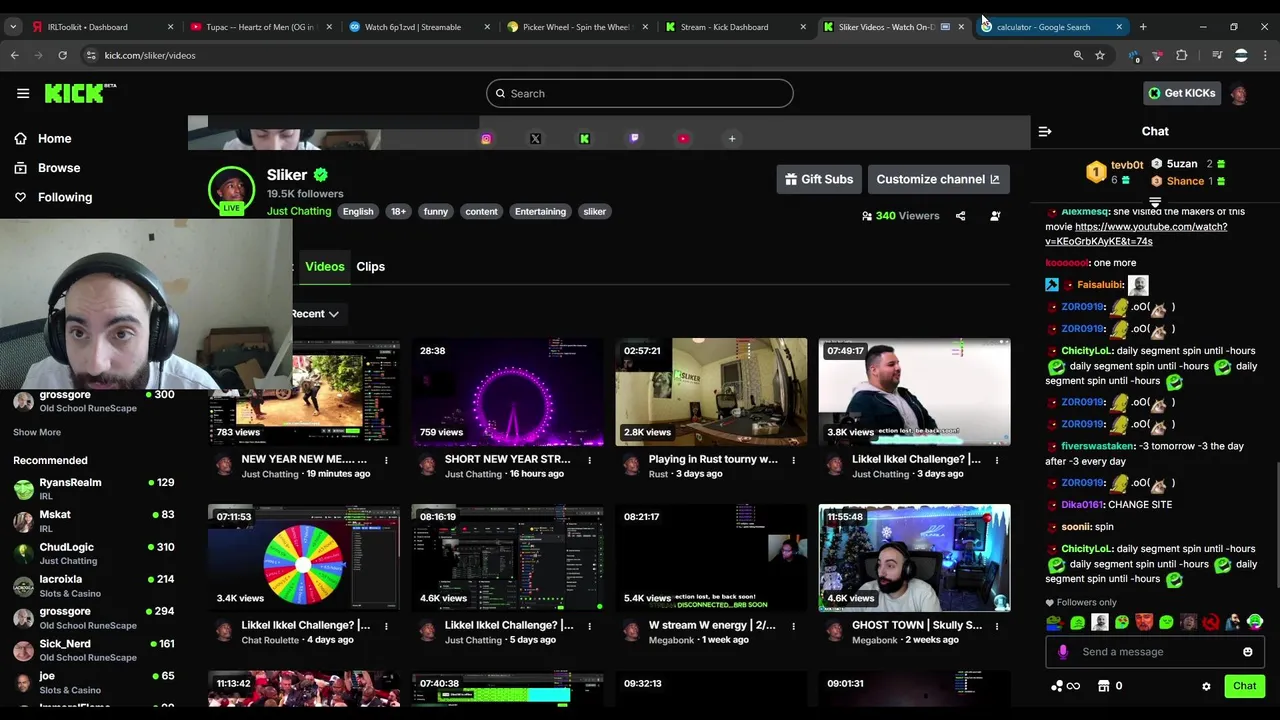Switch to calculator Google Search browser tab
The width and height of the screenshot is (1280, 720).
pyautogui.click(x=1050, y=27)
